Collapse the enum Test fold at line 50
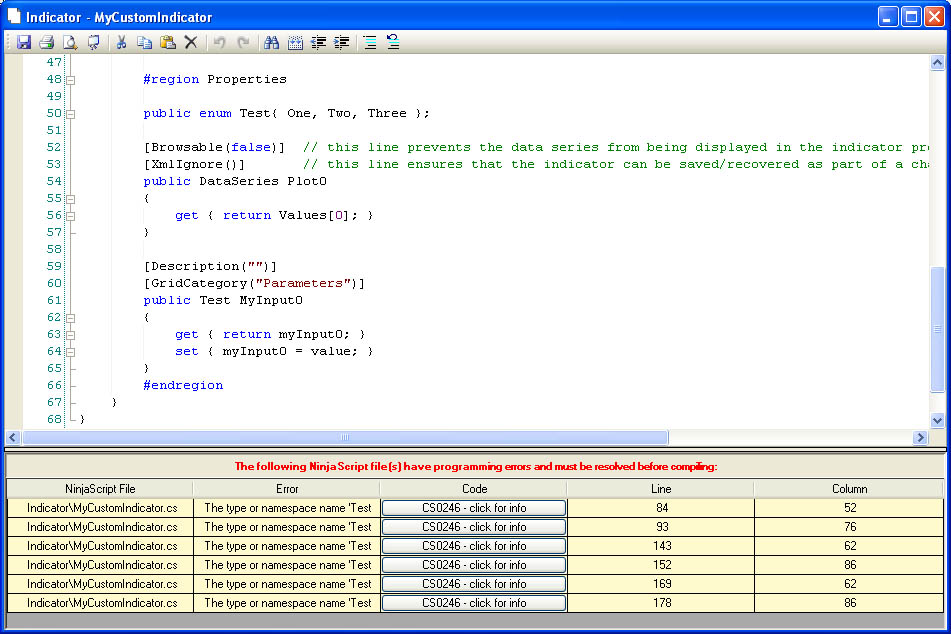Viewport: 951px width, 634px height. pos(71,114)
